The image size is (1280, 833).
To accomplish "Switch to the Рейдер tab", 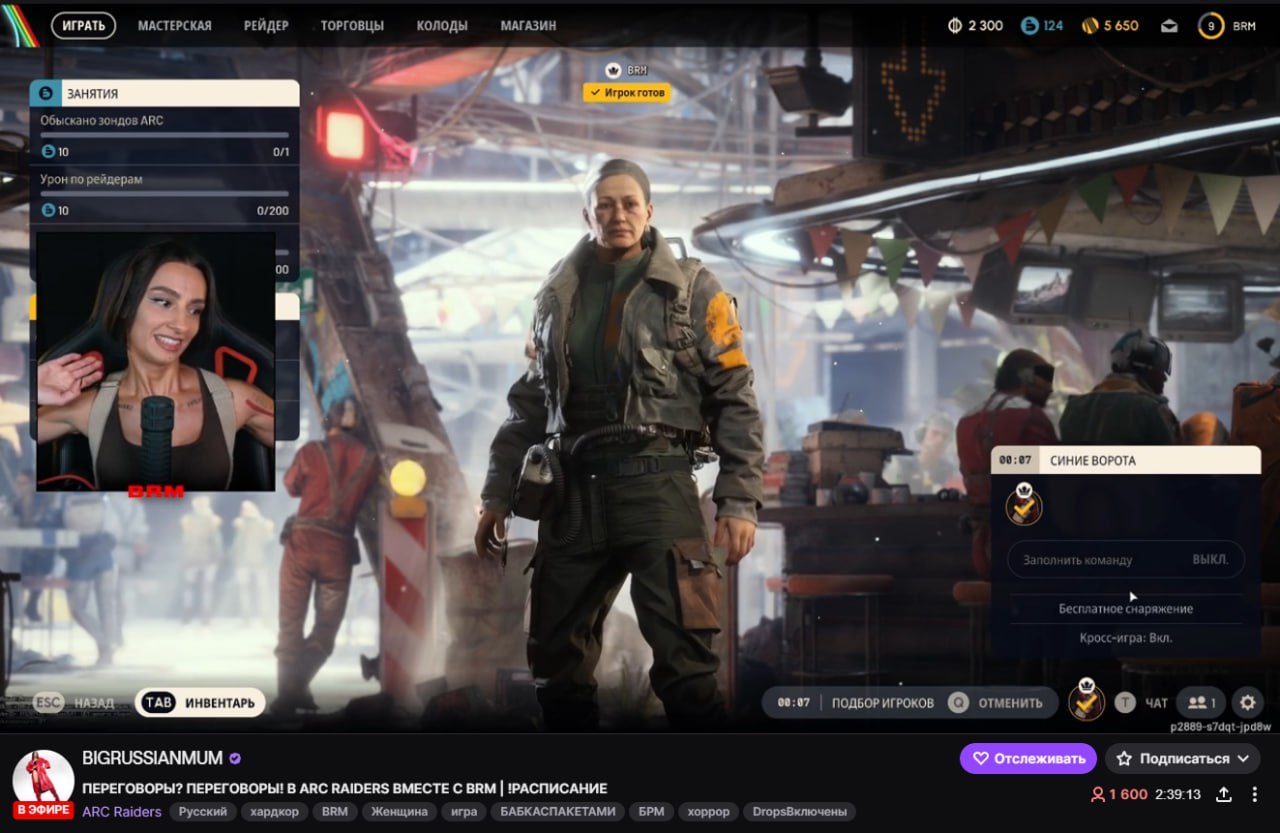I will [266, 26].
